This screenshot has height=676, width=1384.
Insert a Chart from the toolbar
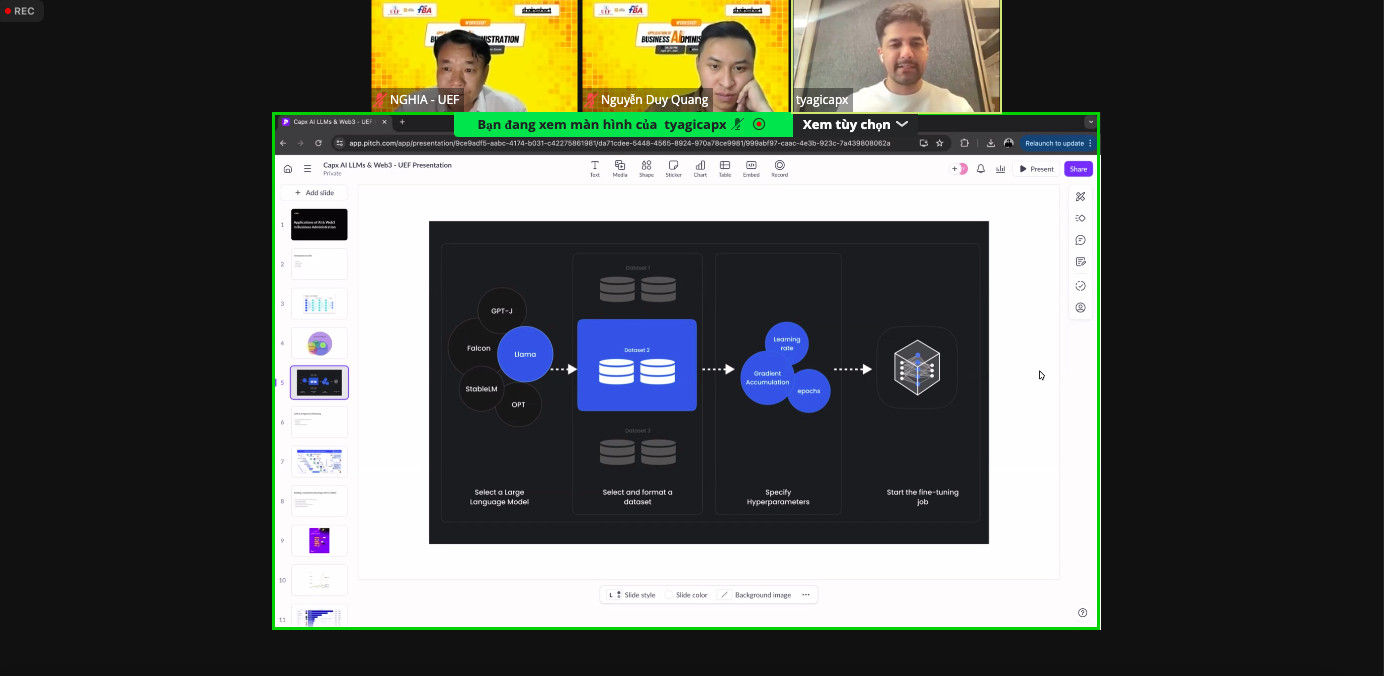(x=700, y=168)
